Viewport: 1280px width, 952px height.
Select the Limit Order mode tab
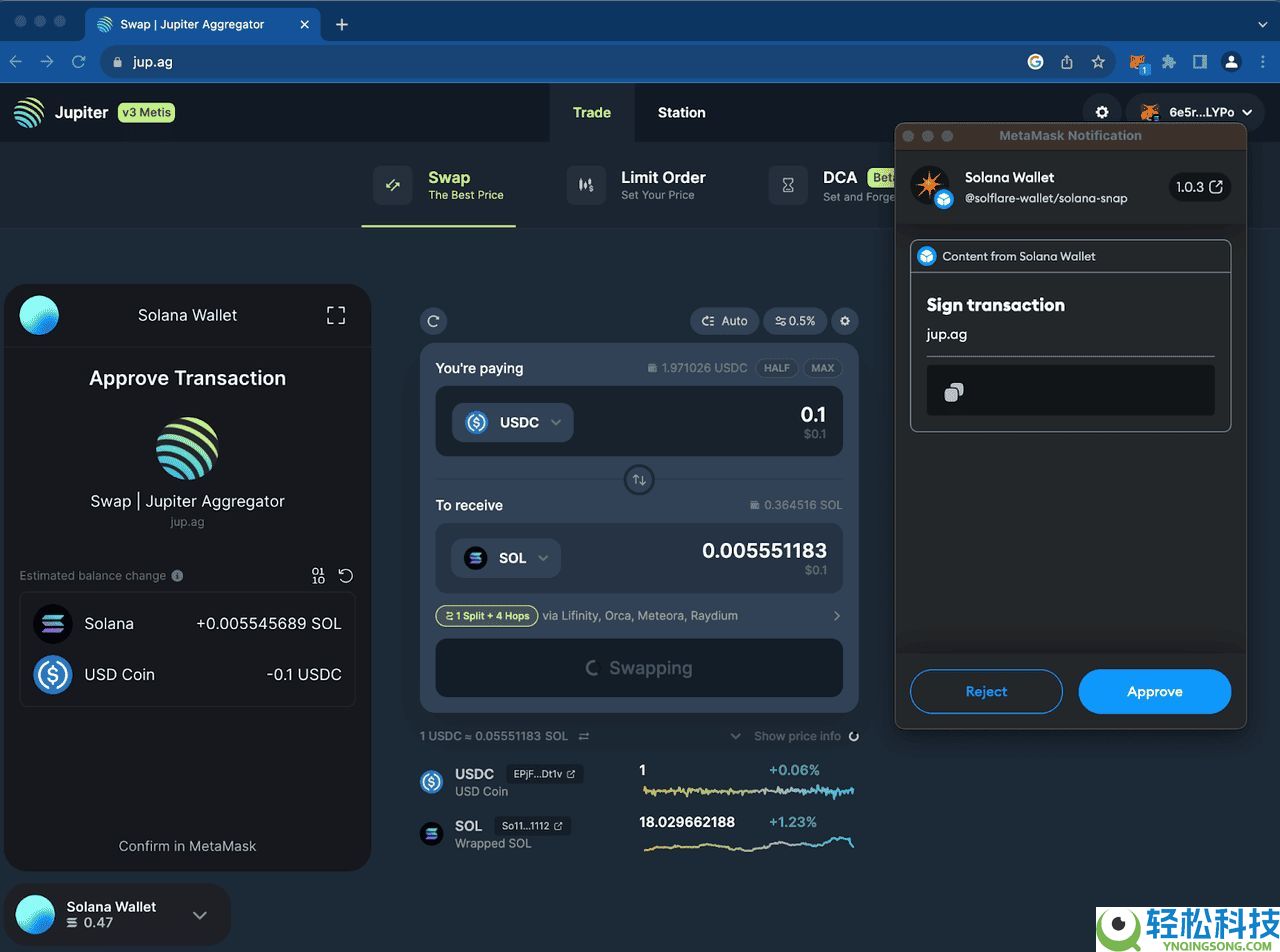pyautogui.click(x=636, y=185)
